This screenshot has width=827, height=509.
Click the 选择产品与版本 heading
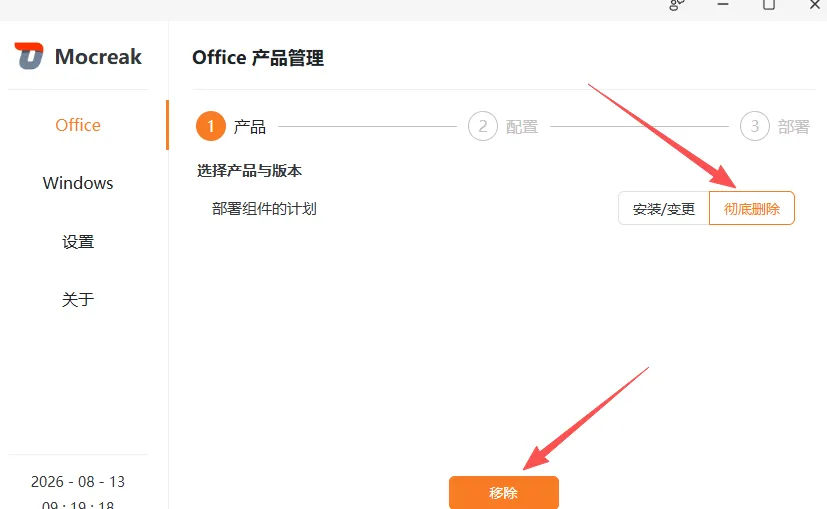249,171
